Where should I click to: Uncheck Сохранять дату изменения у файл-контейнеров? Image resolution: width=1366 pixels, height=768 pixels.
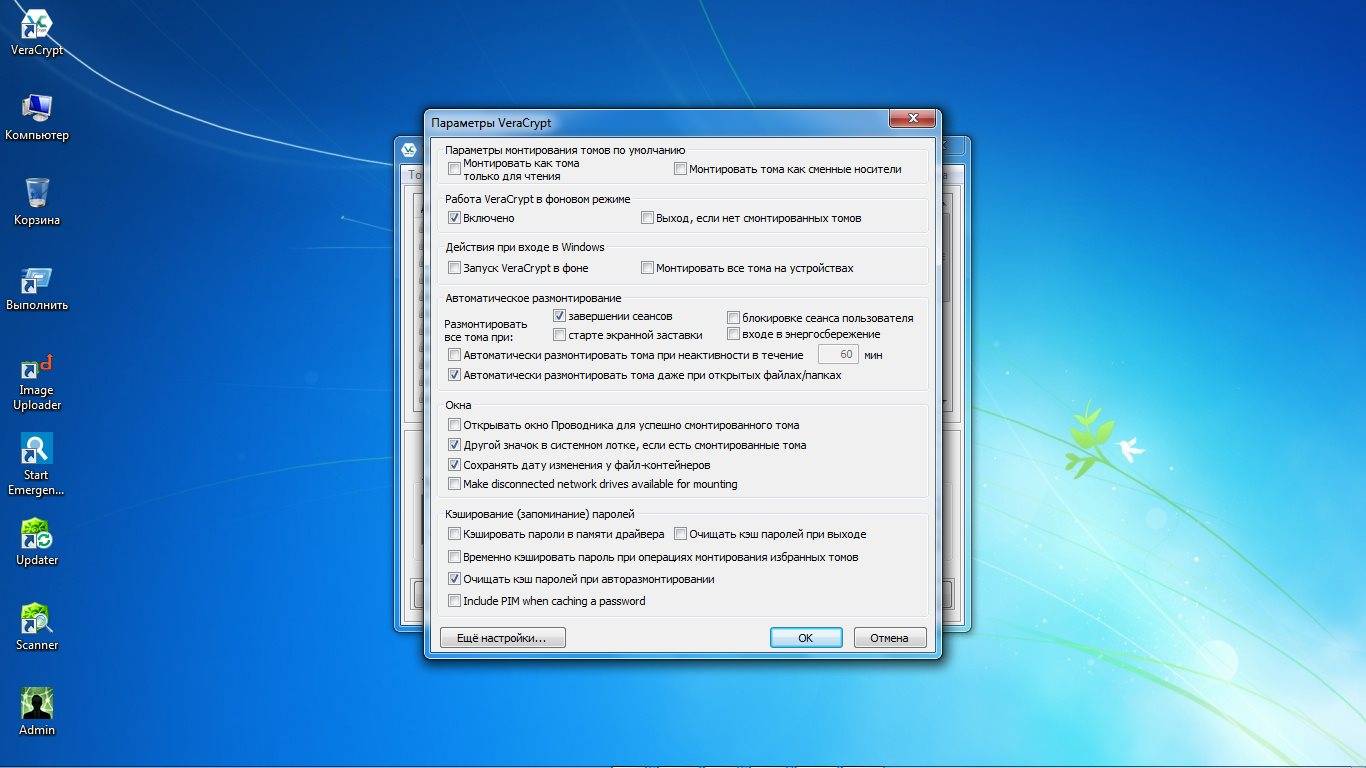click(455, 465)
